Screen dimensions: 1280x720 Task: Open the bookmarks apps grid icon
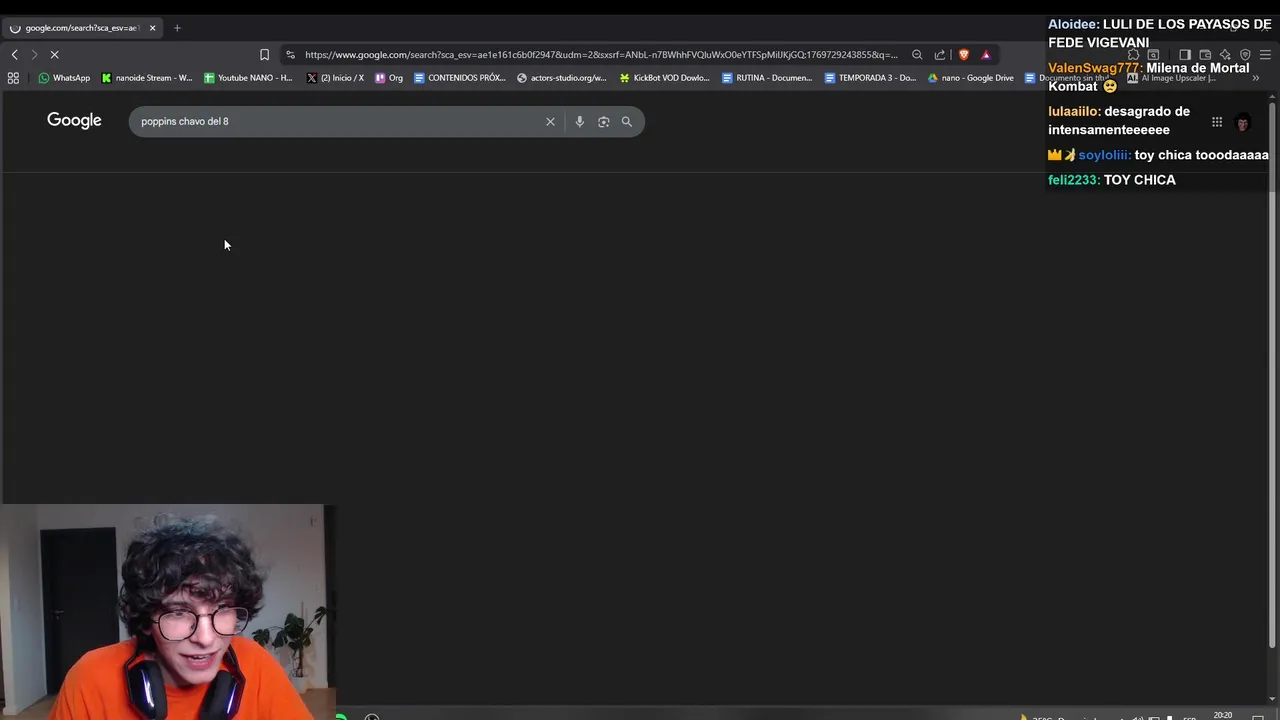(13, 78)
